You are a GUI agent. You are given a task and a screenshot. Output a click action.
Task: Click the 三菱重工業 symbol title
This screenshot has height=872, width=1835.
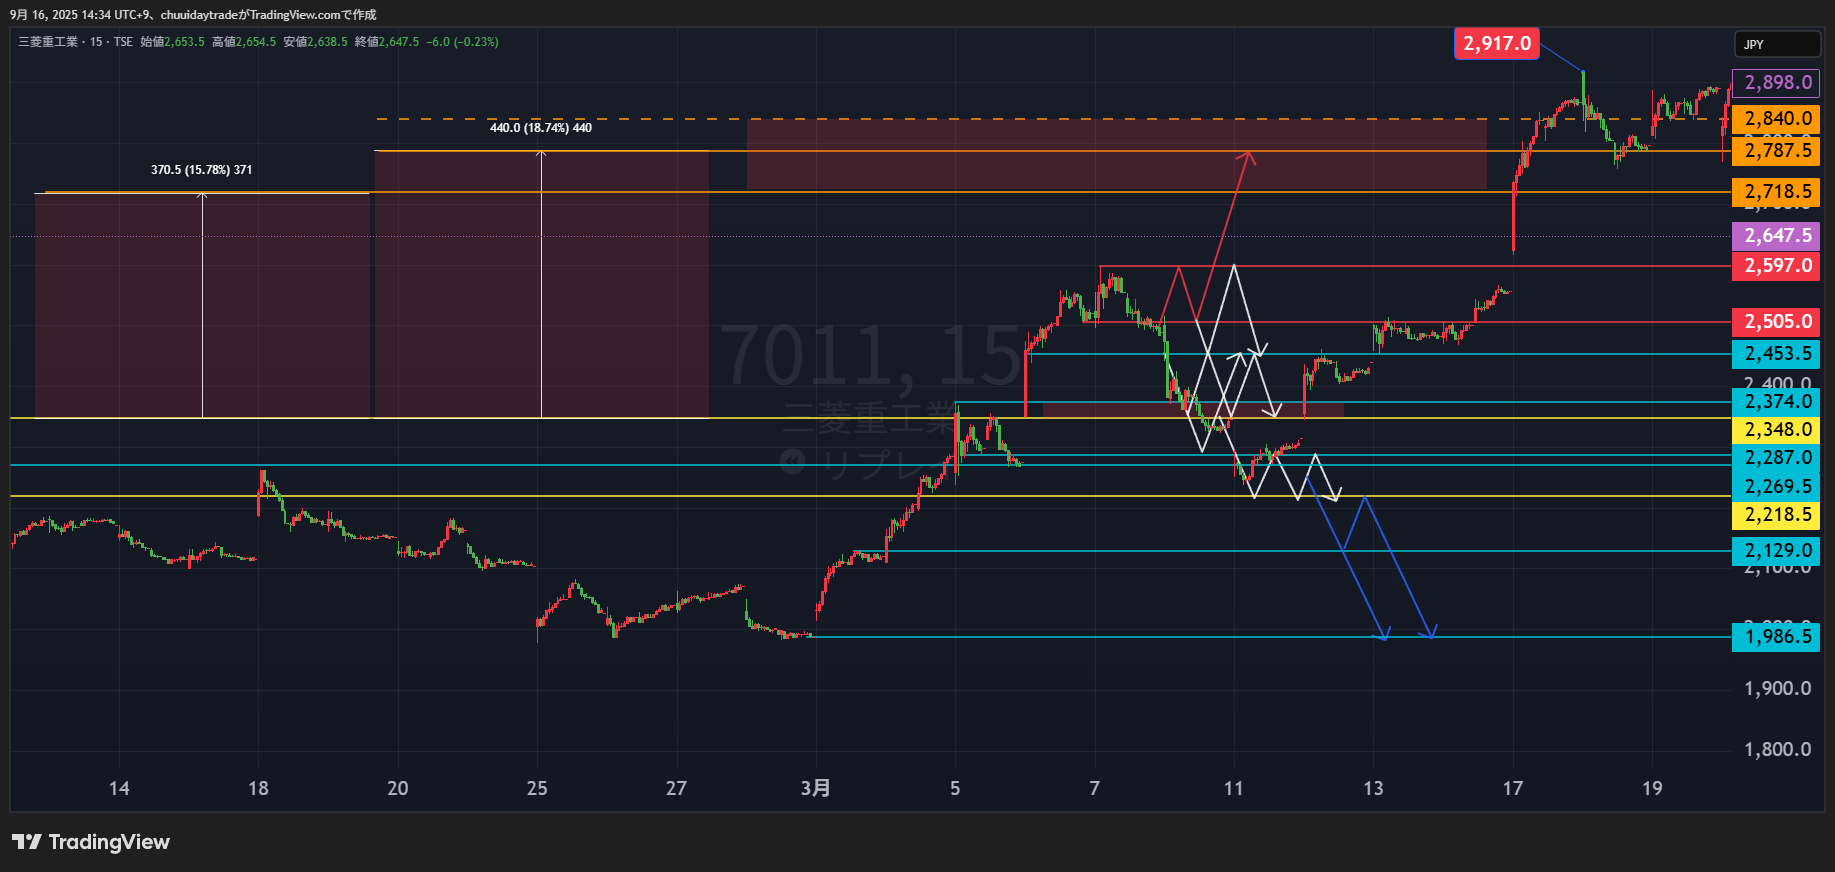[47, 42]
